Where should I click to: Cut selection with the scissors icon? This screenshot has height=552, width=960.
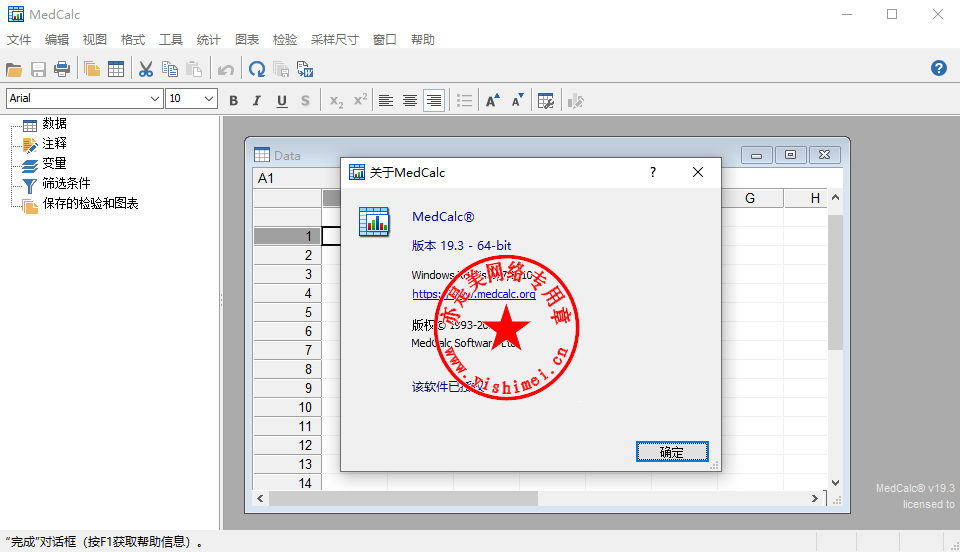pos(146,69)
